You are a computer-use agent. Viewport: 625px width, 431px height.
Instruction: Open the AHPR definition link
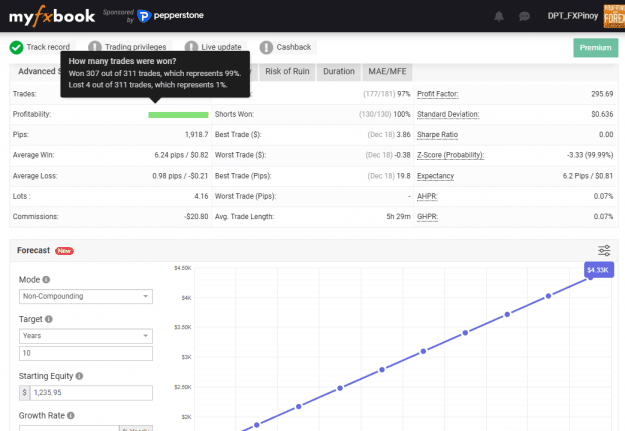pyautogui.click(x=427, y=196)
